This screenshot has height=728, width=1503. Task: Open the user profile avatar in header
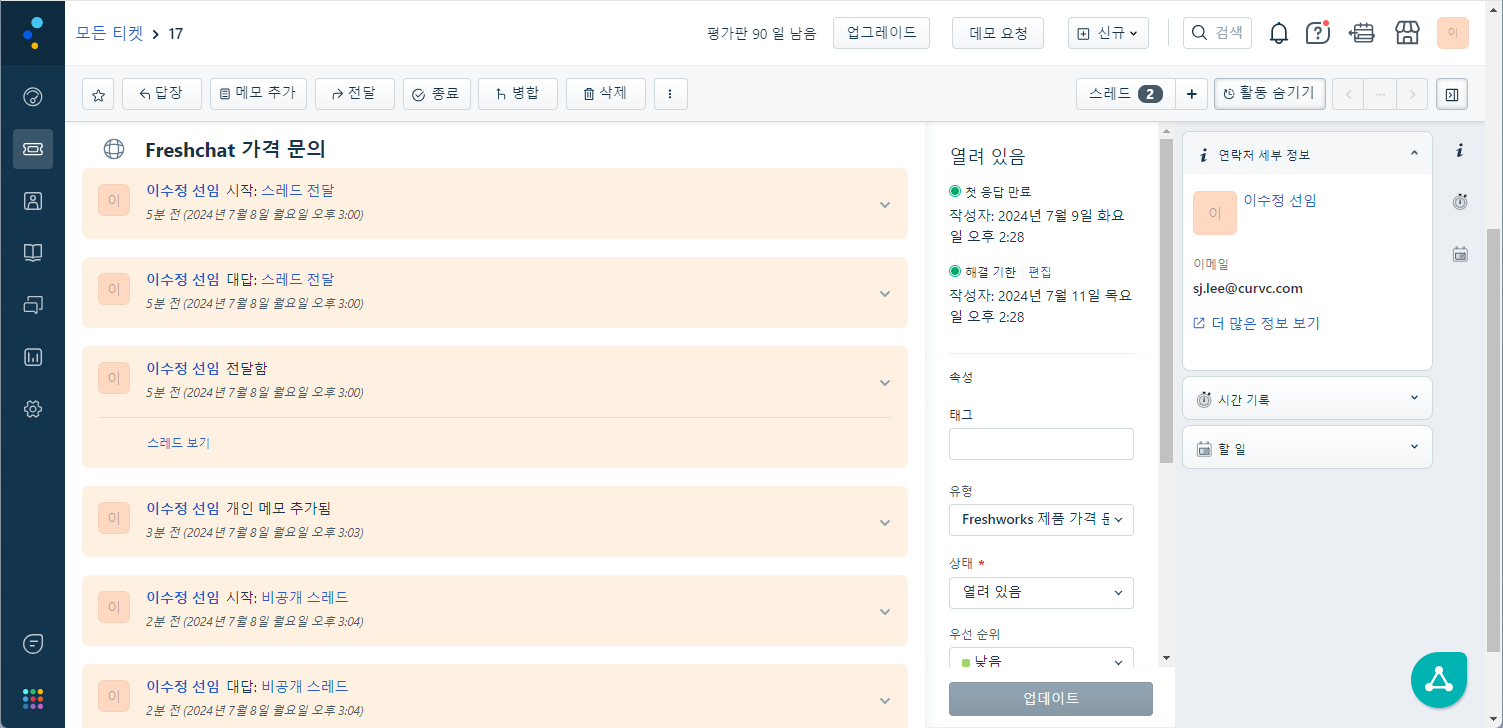pyautogui.click(x=1452, y=33)
